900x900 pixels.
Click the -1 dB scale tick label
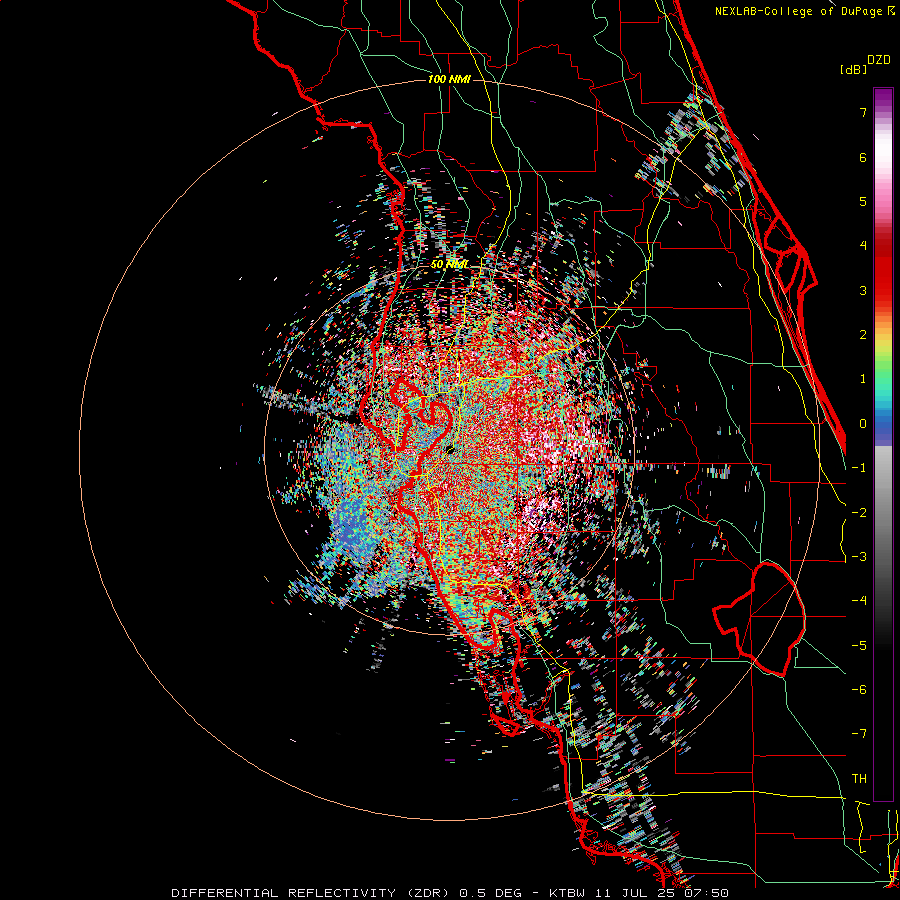click(x=859, y=468)
